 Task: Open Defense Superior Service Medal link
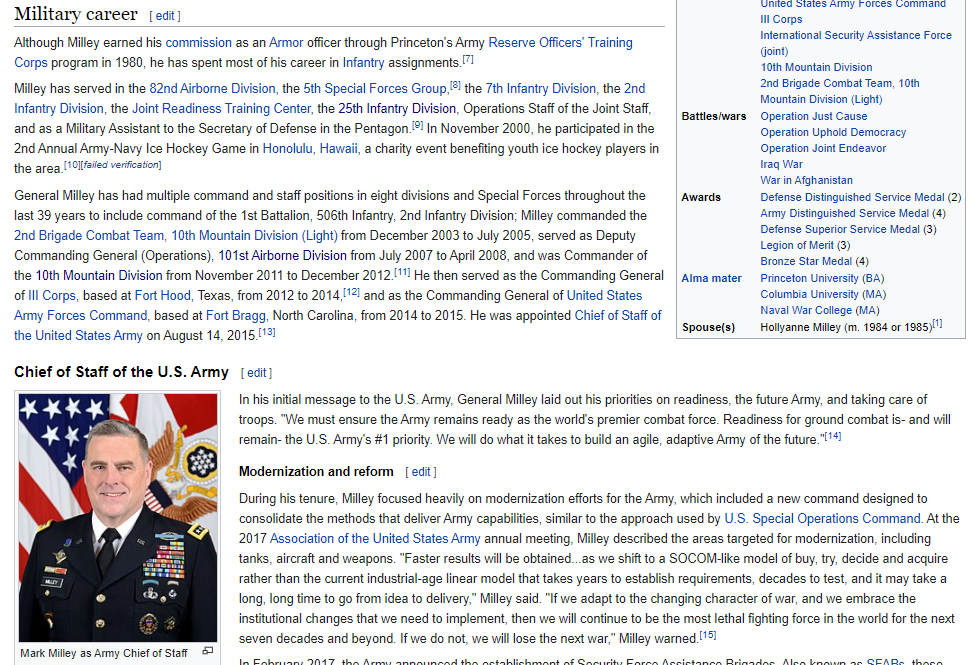coord(840,230)
